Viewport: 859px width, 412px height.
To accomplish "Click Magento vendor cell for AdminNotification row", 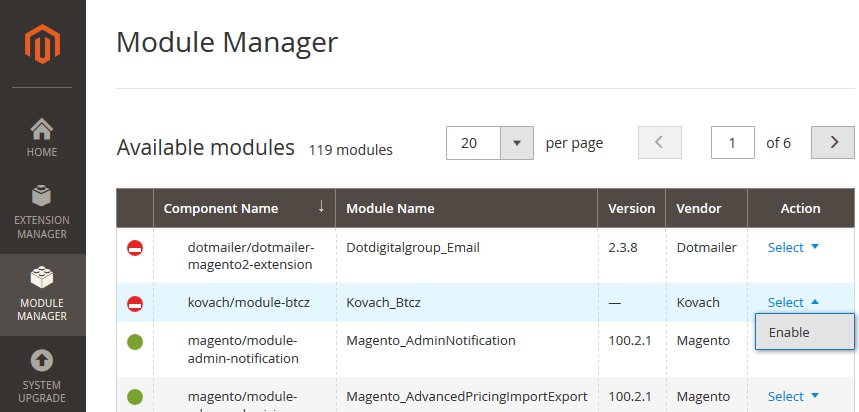I will [x=703, y=341].
